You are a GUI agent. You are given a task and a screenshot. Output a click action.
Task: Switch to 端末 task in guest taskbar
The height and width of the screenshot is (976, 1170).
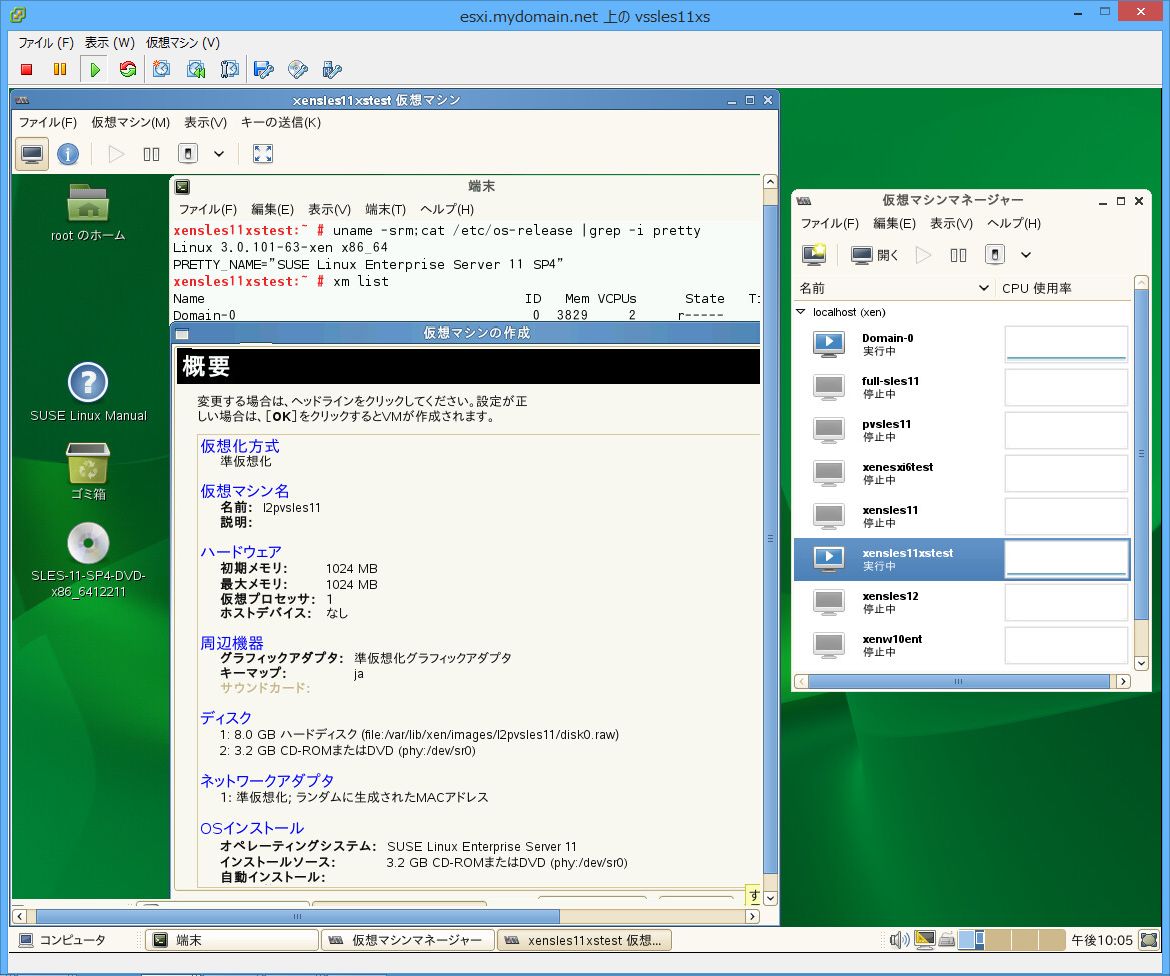pos(232,940)
